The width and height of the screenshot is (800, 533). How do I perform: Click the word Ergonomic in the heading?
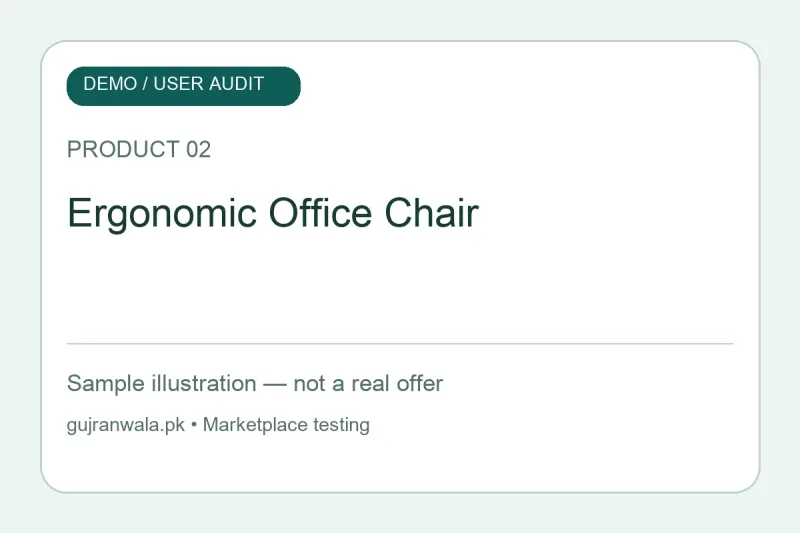[162, 214]
